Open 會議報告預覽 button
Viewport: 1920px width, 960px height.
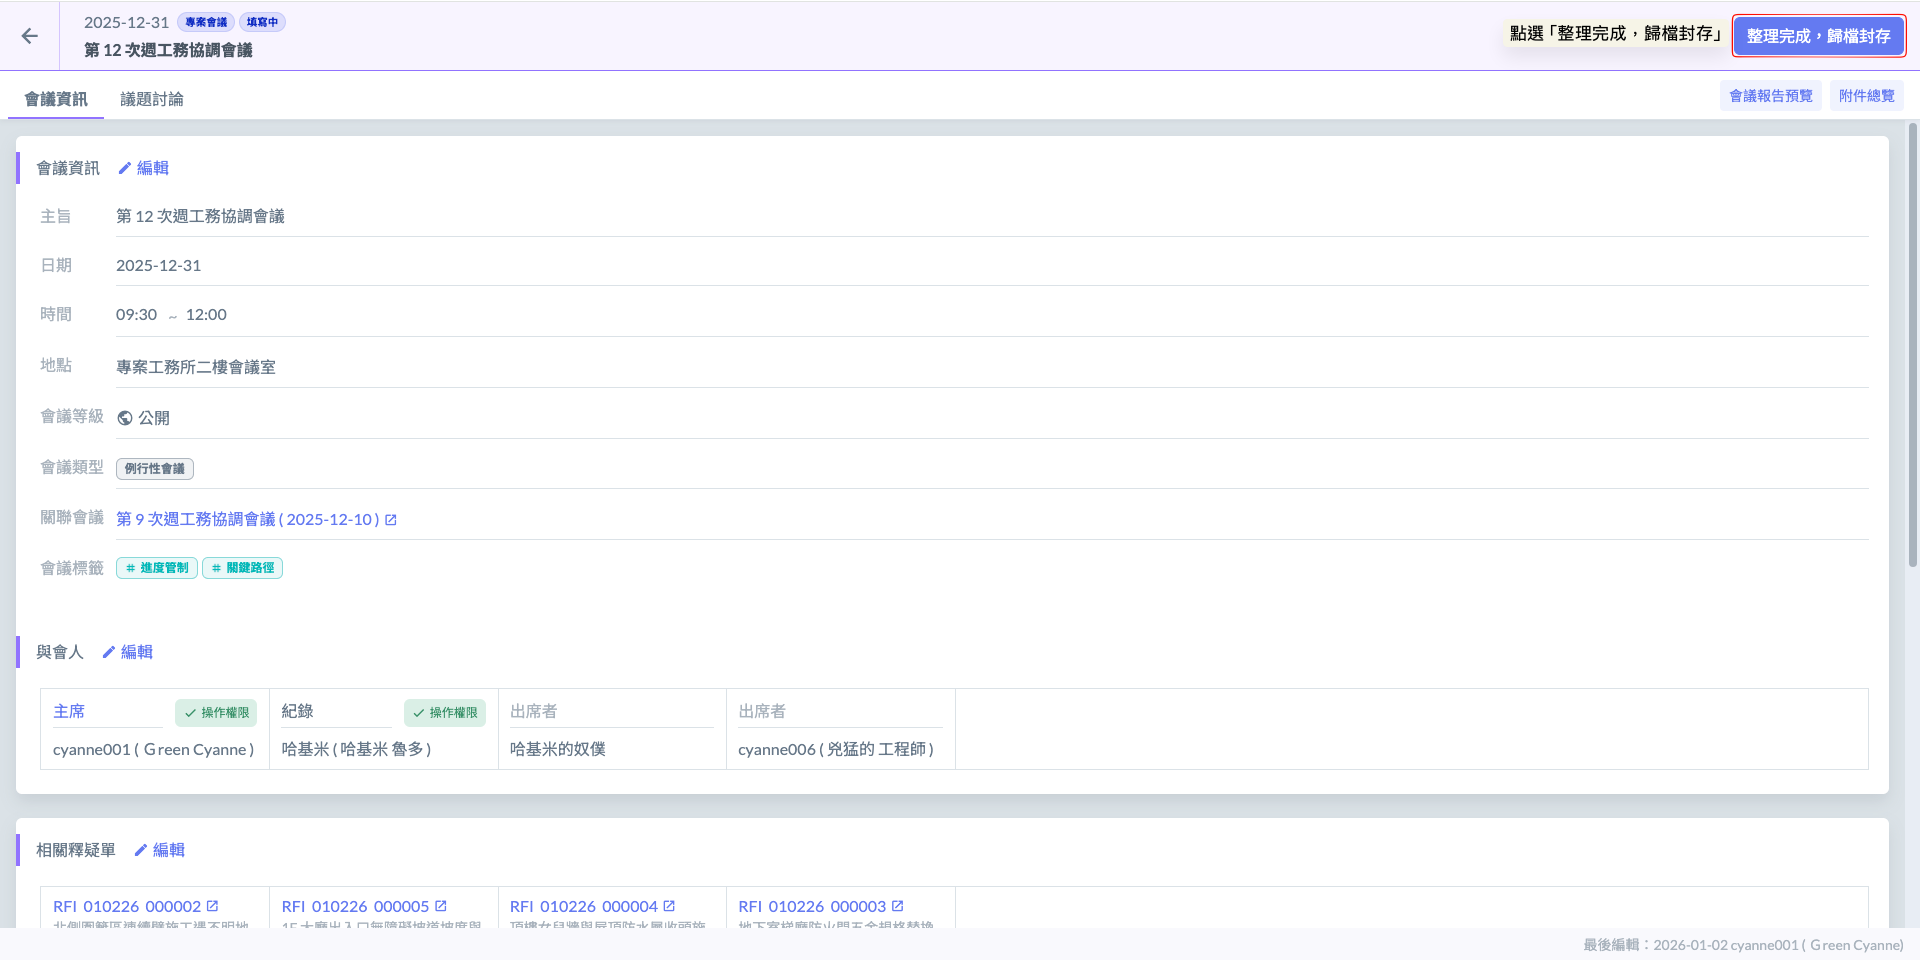1770,96
